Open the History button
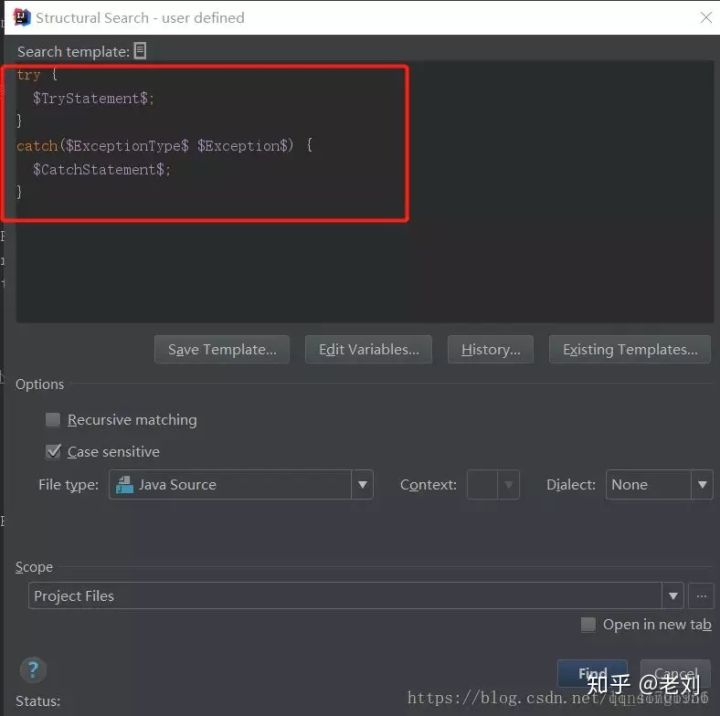720x716 pixels. [x=490, y=350]
